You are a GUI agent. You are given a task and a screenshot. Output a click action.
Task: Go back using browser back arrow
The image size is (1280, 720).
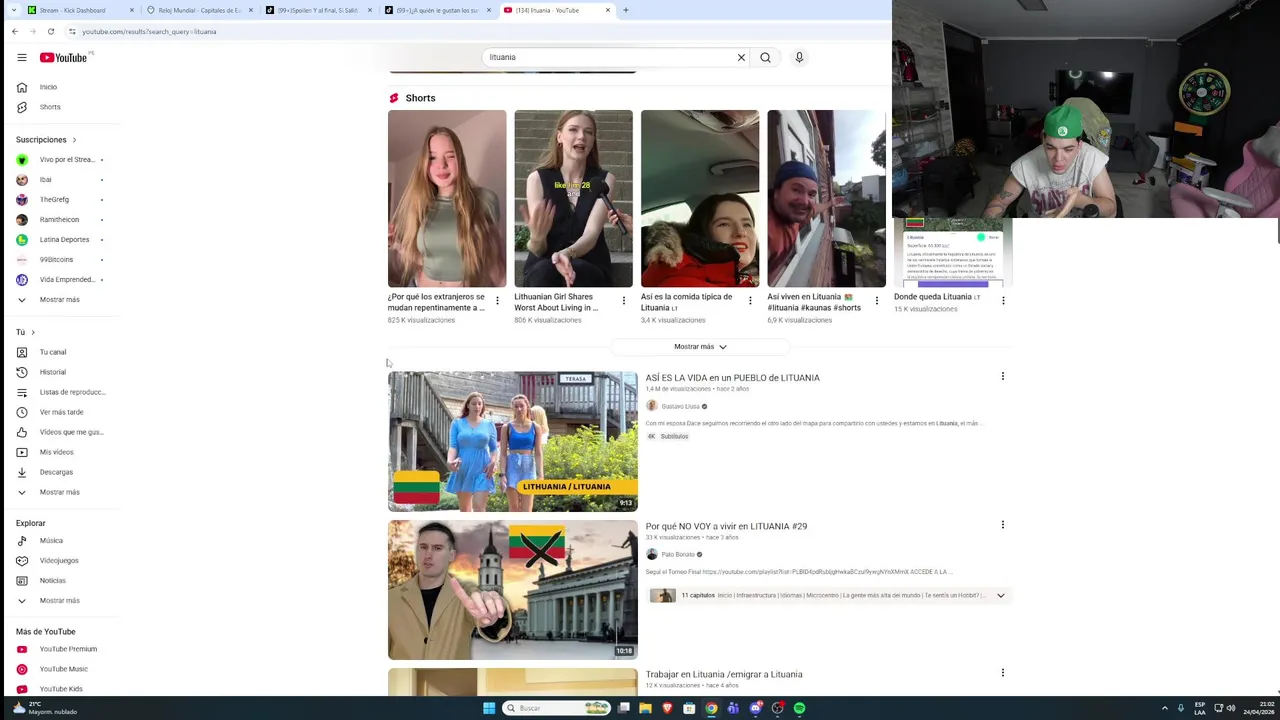(x=15, y=31)
